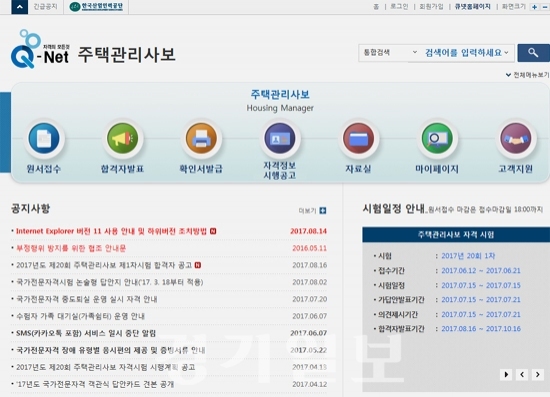Click the 마이페이지 label
This screenshot has width=550, height=397.
(437, 169)
